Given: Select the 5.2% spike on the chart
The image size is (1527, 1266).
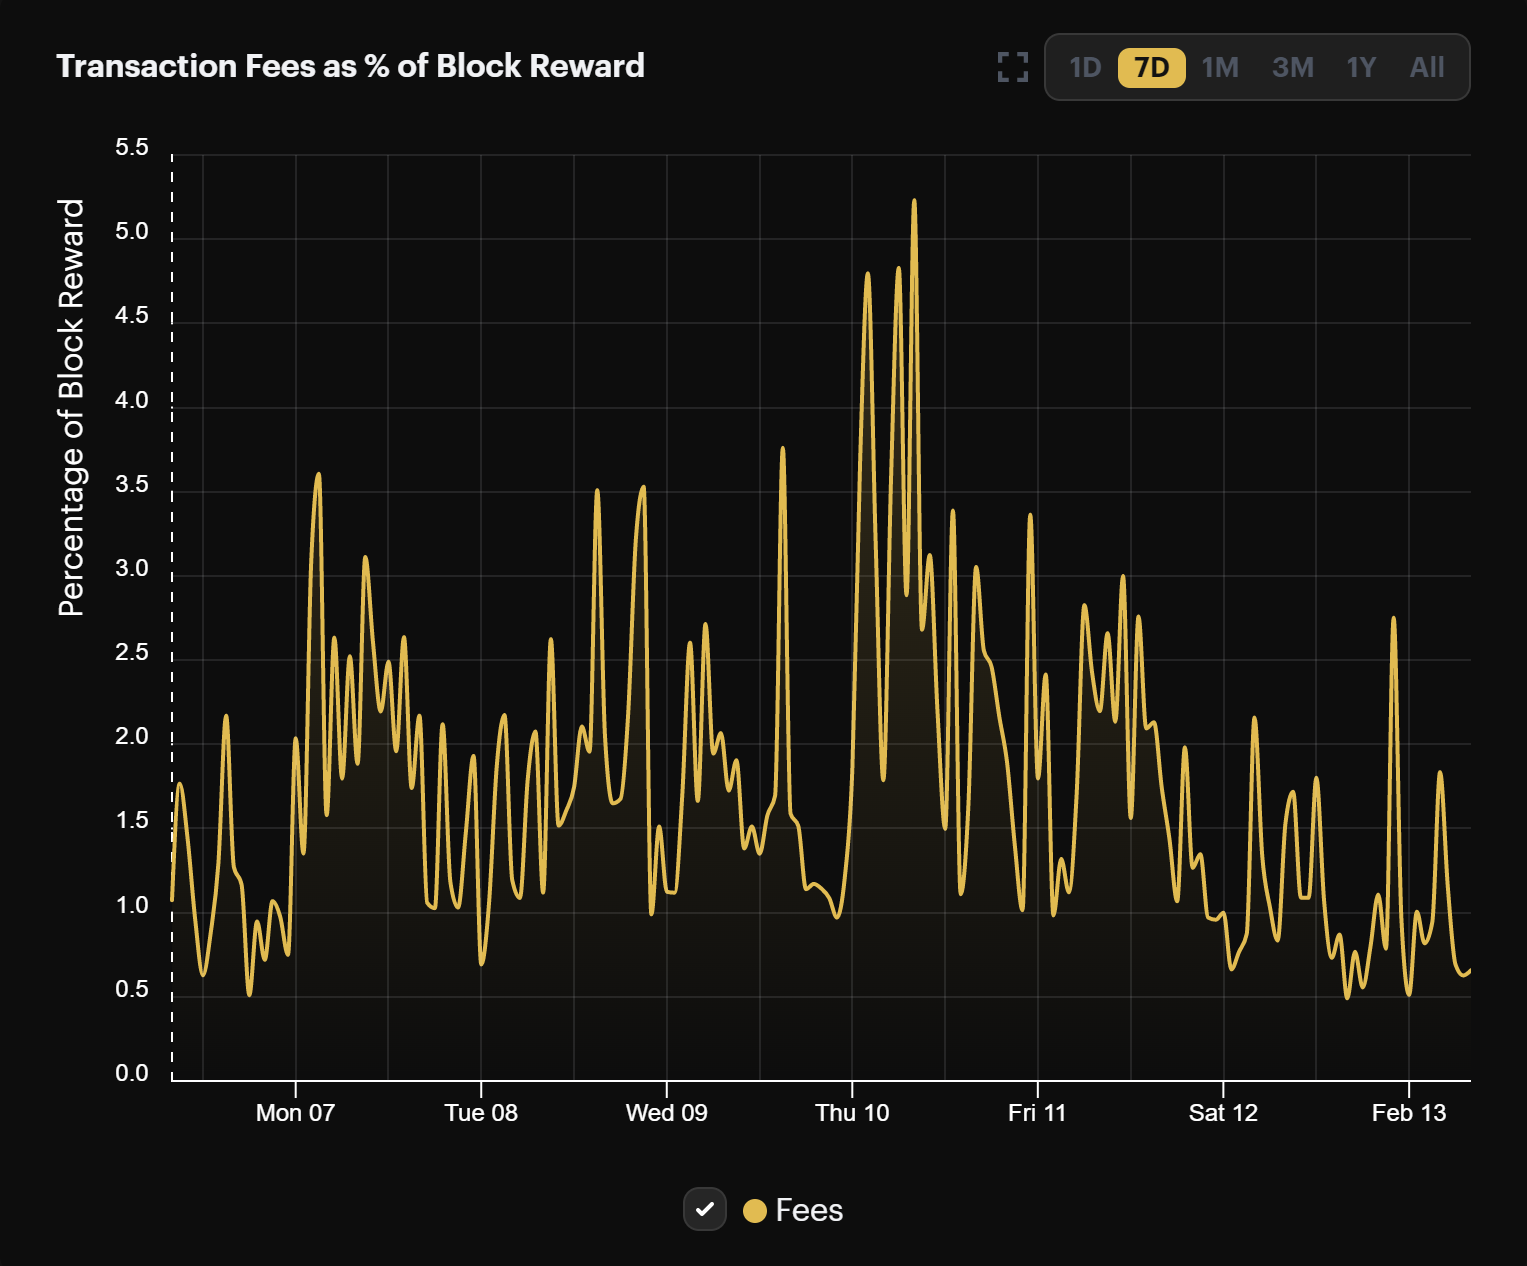Looking at the screenshot, I should tap(915, 202).
